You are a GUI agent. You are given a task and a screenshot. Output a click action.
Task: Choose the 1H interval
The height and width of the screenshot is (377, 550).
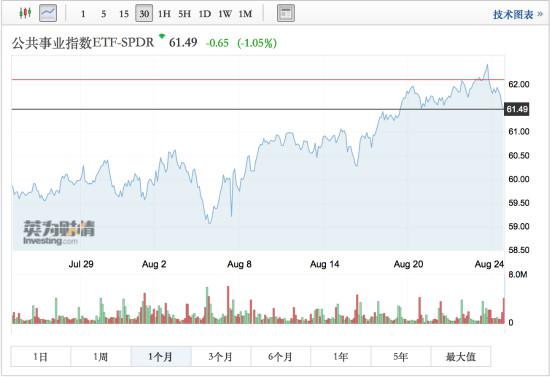click(x=164, y=14)
